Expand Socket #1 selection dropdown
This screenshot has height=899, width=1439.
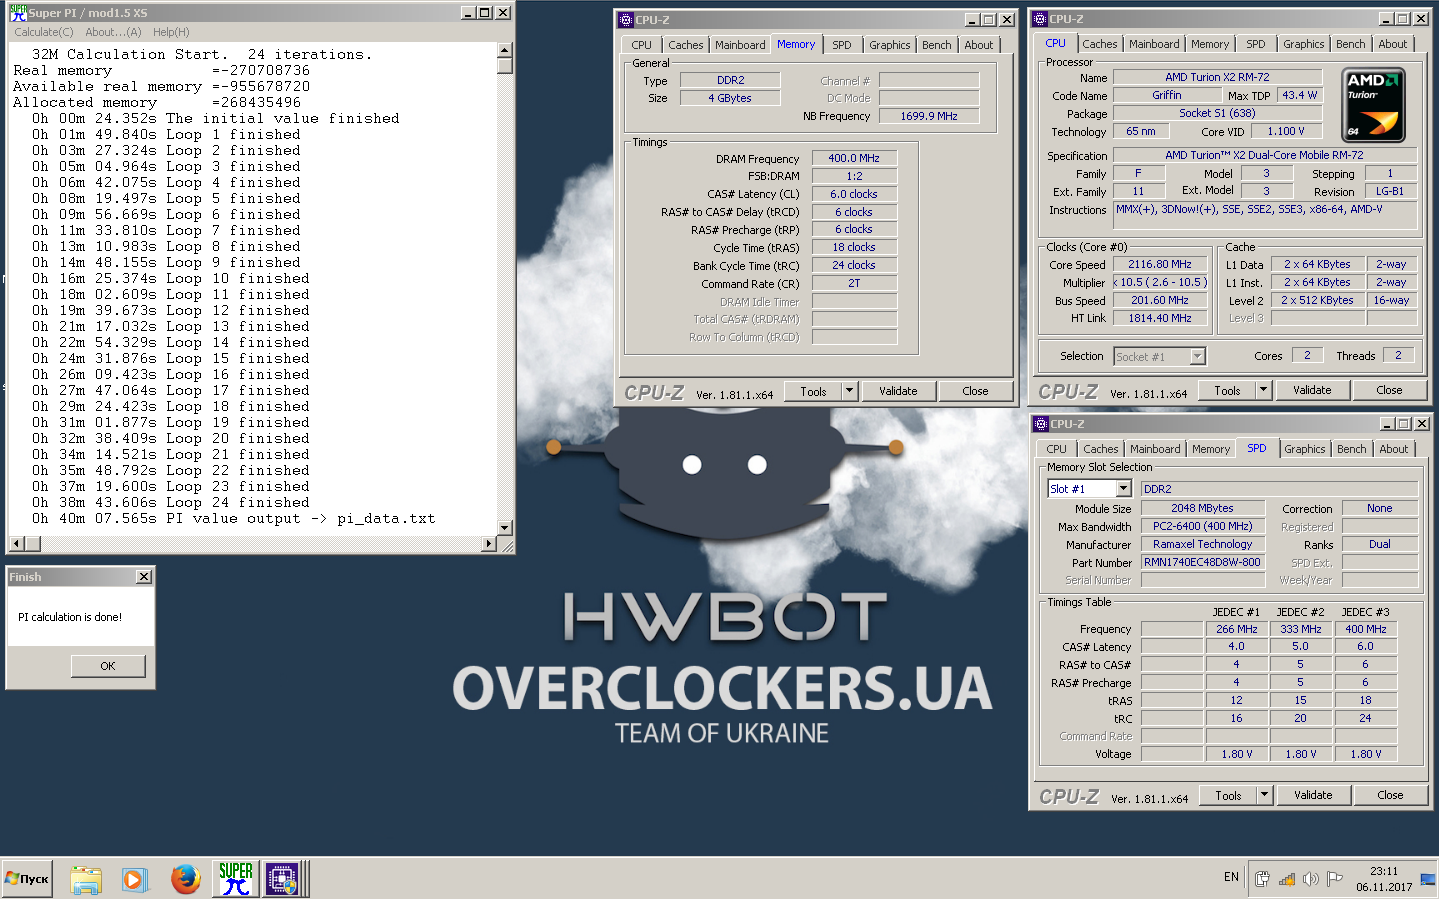coord(1197,356)
